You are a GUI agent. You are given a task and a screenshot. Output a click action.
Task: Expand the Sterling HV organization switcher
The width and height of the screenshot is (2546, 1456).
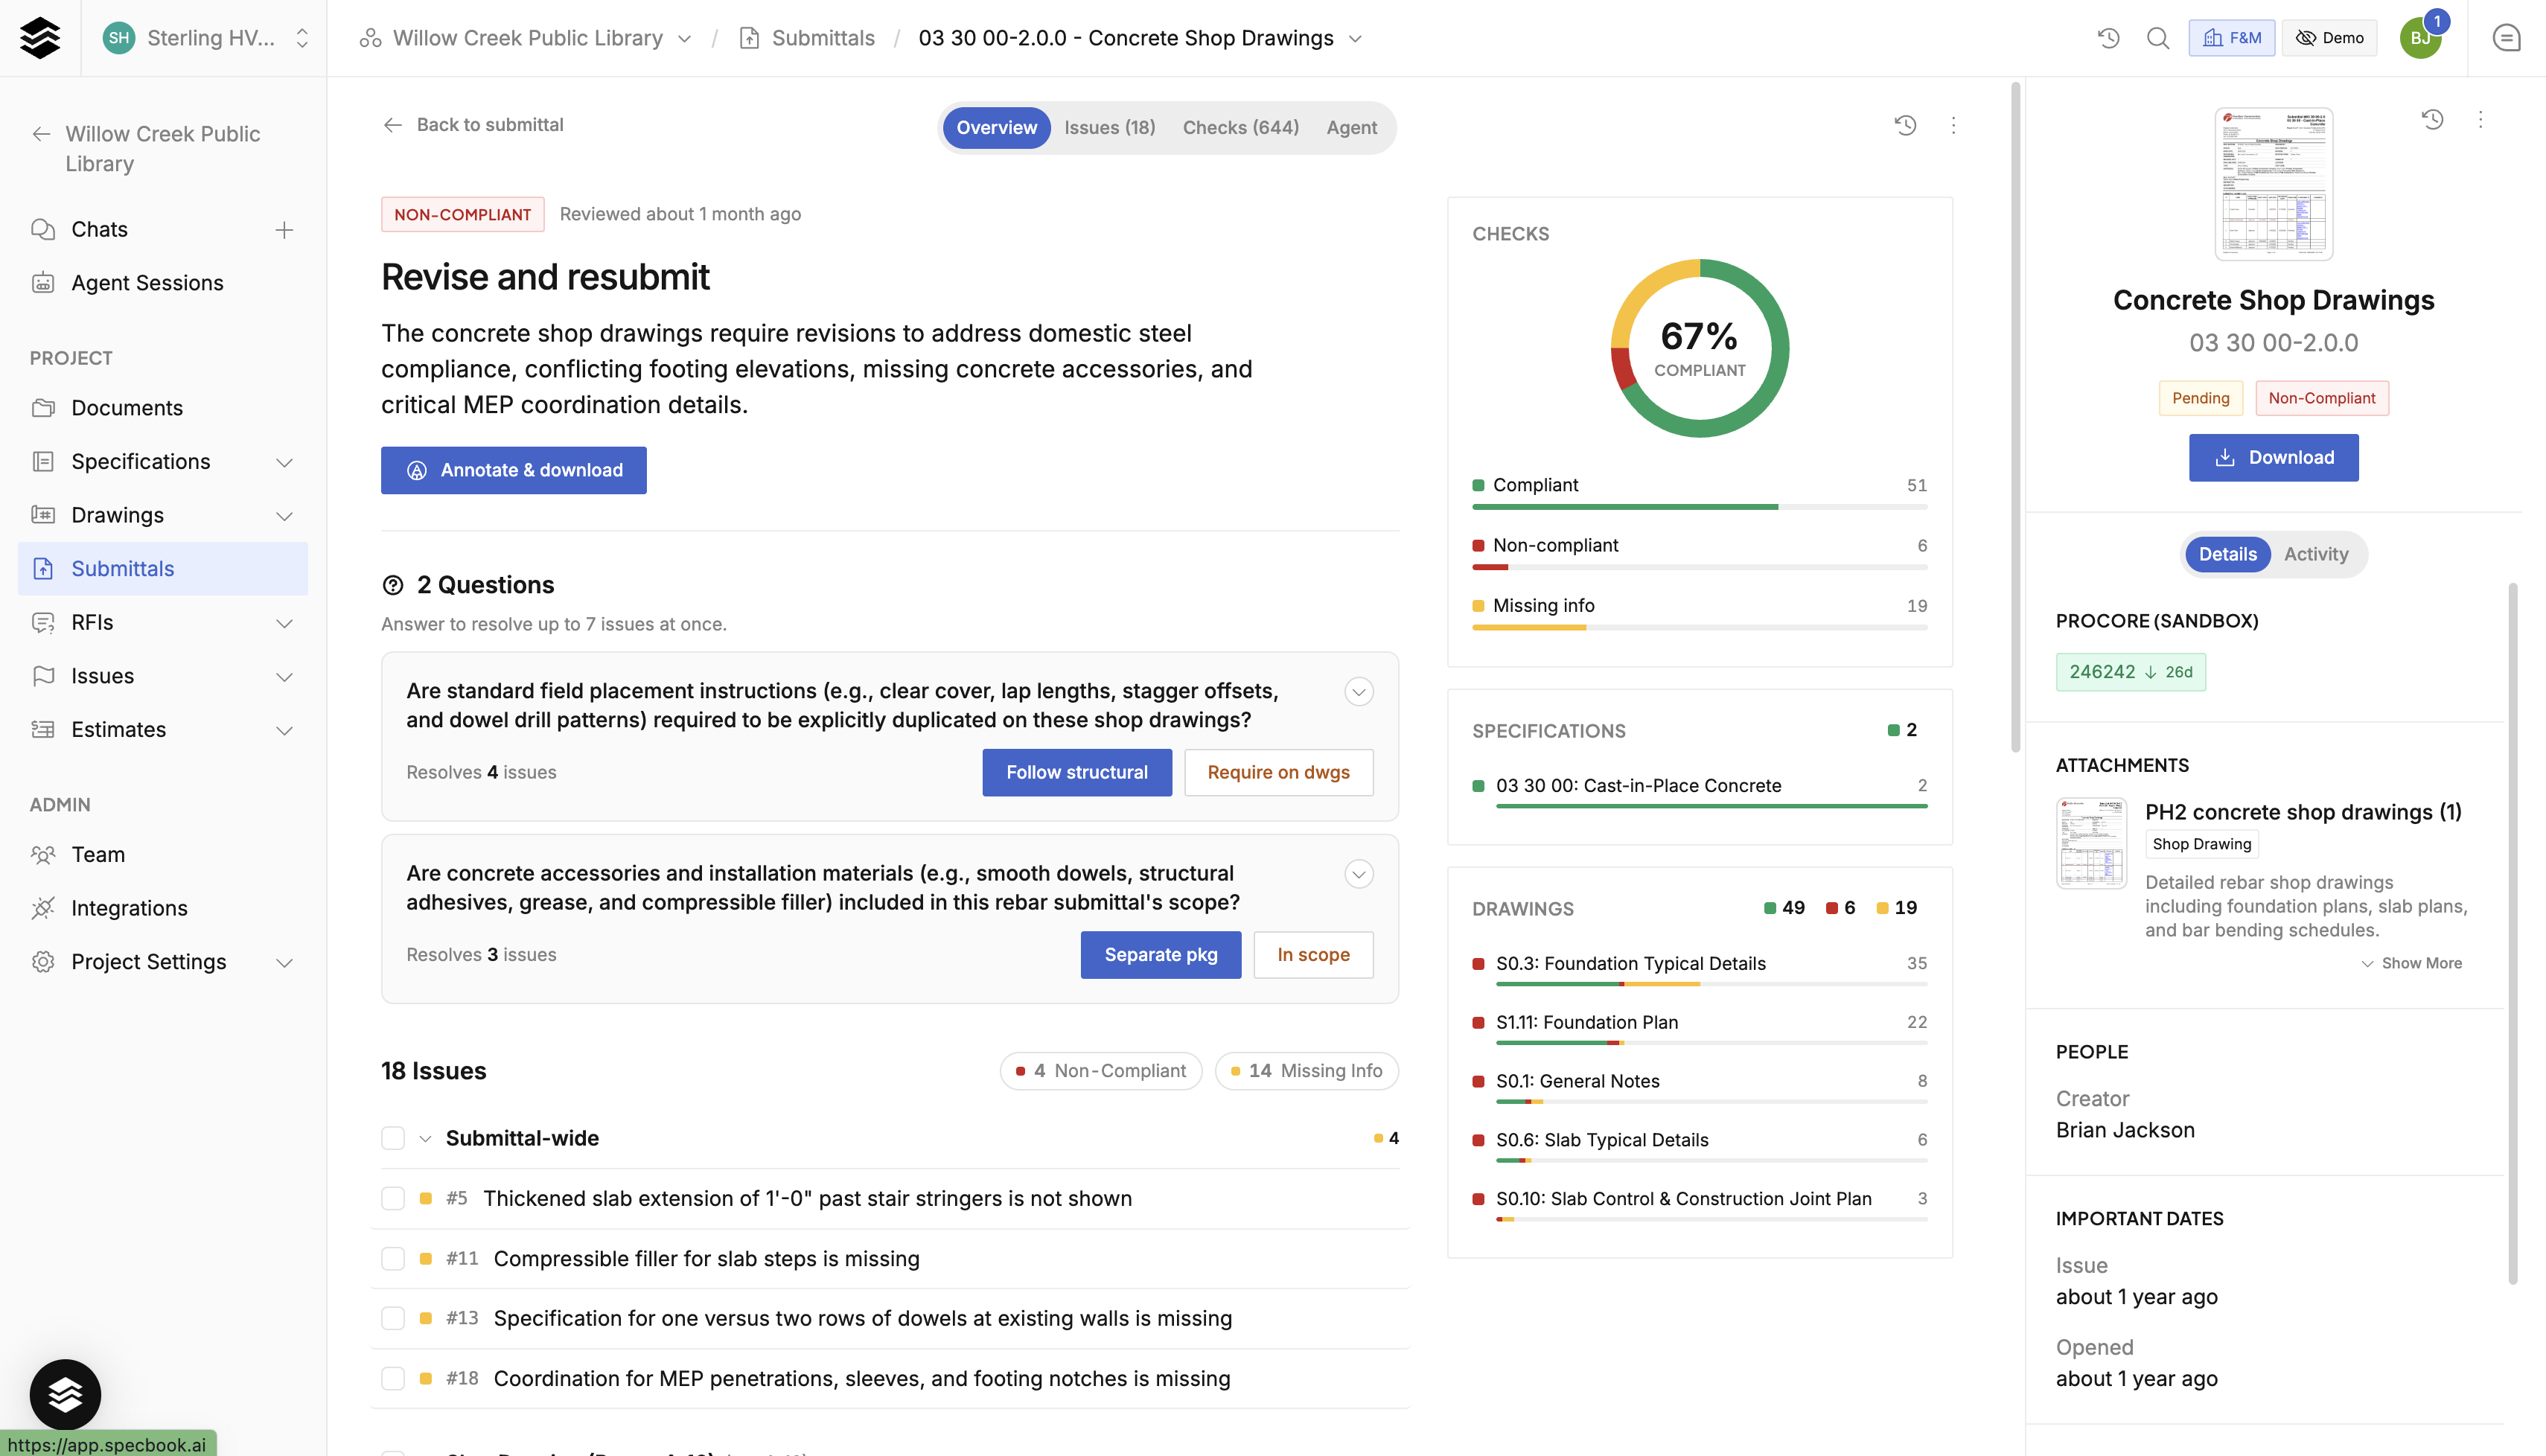pos(302,38)
